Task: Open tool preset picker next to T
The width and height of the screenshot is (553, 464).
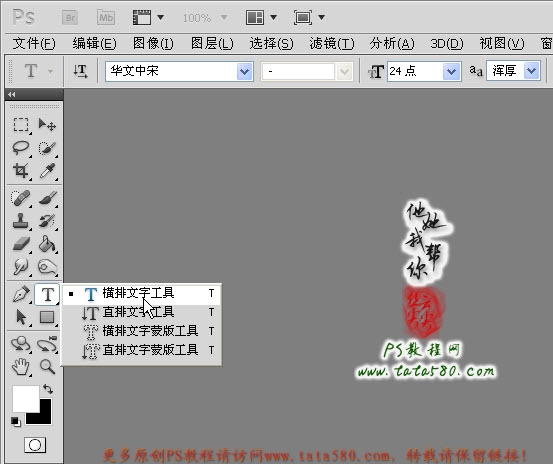Action: [x=50, y=72]
